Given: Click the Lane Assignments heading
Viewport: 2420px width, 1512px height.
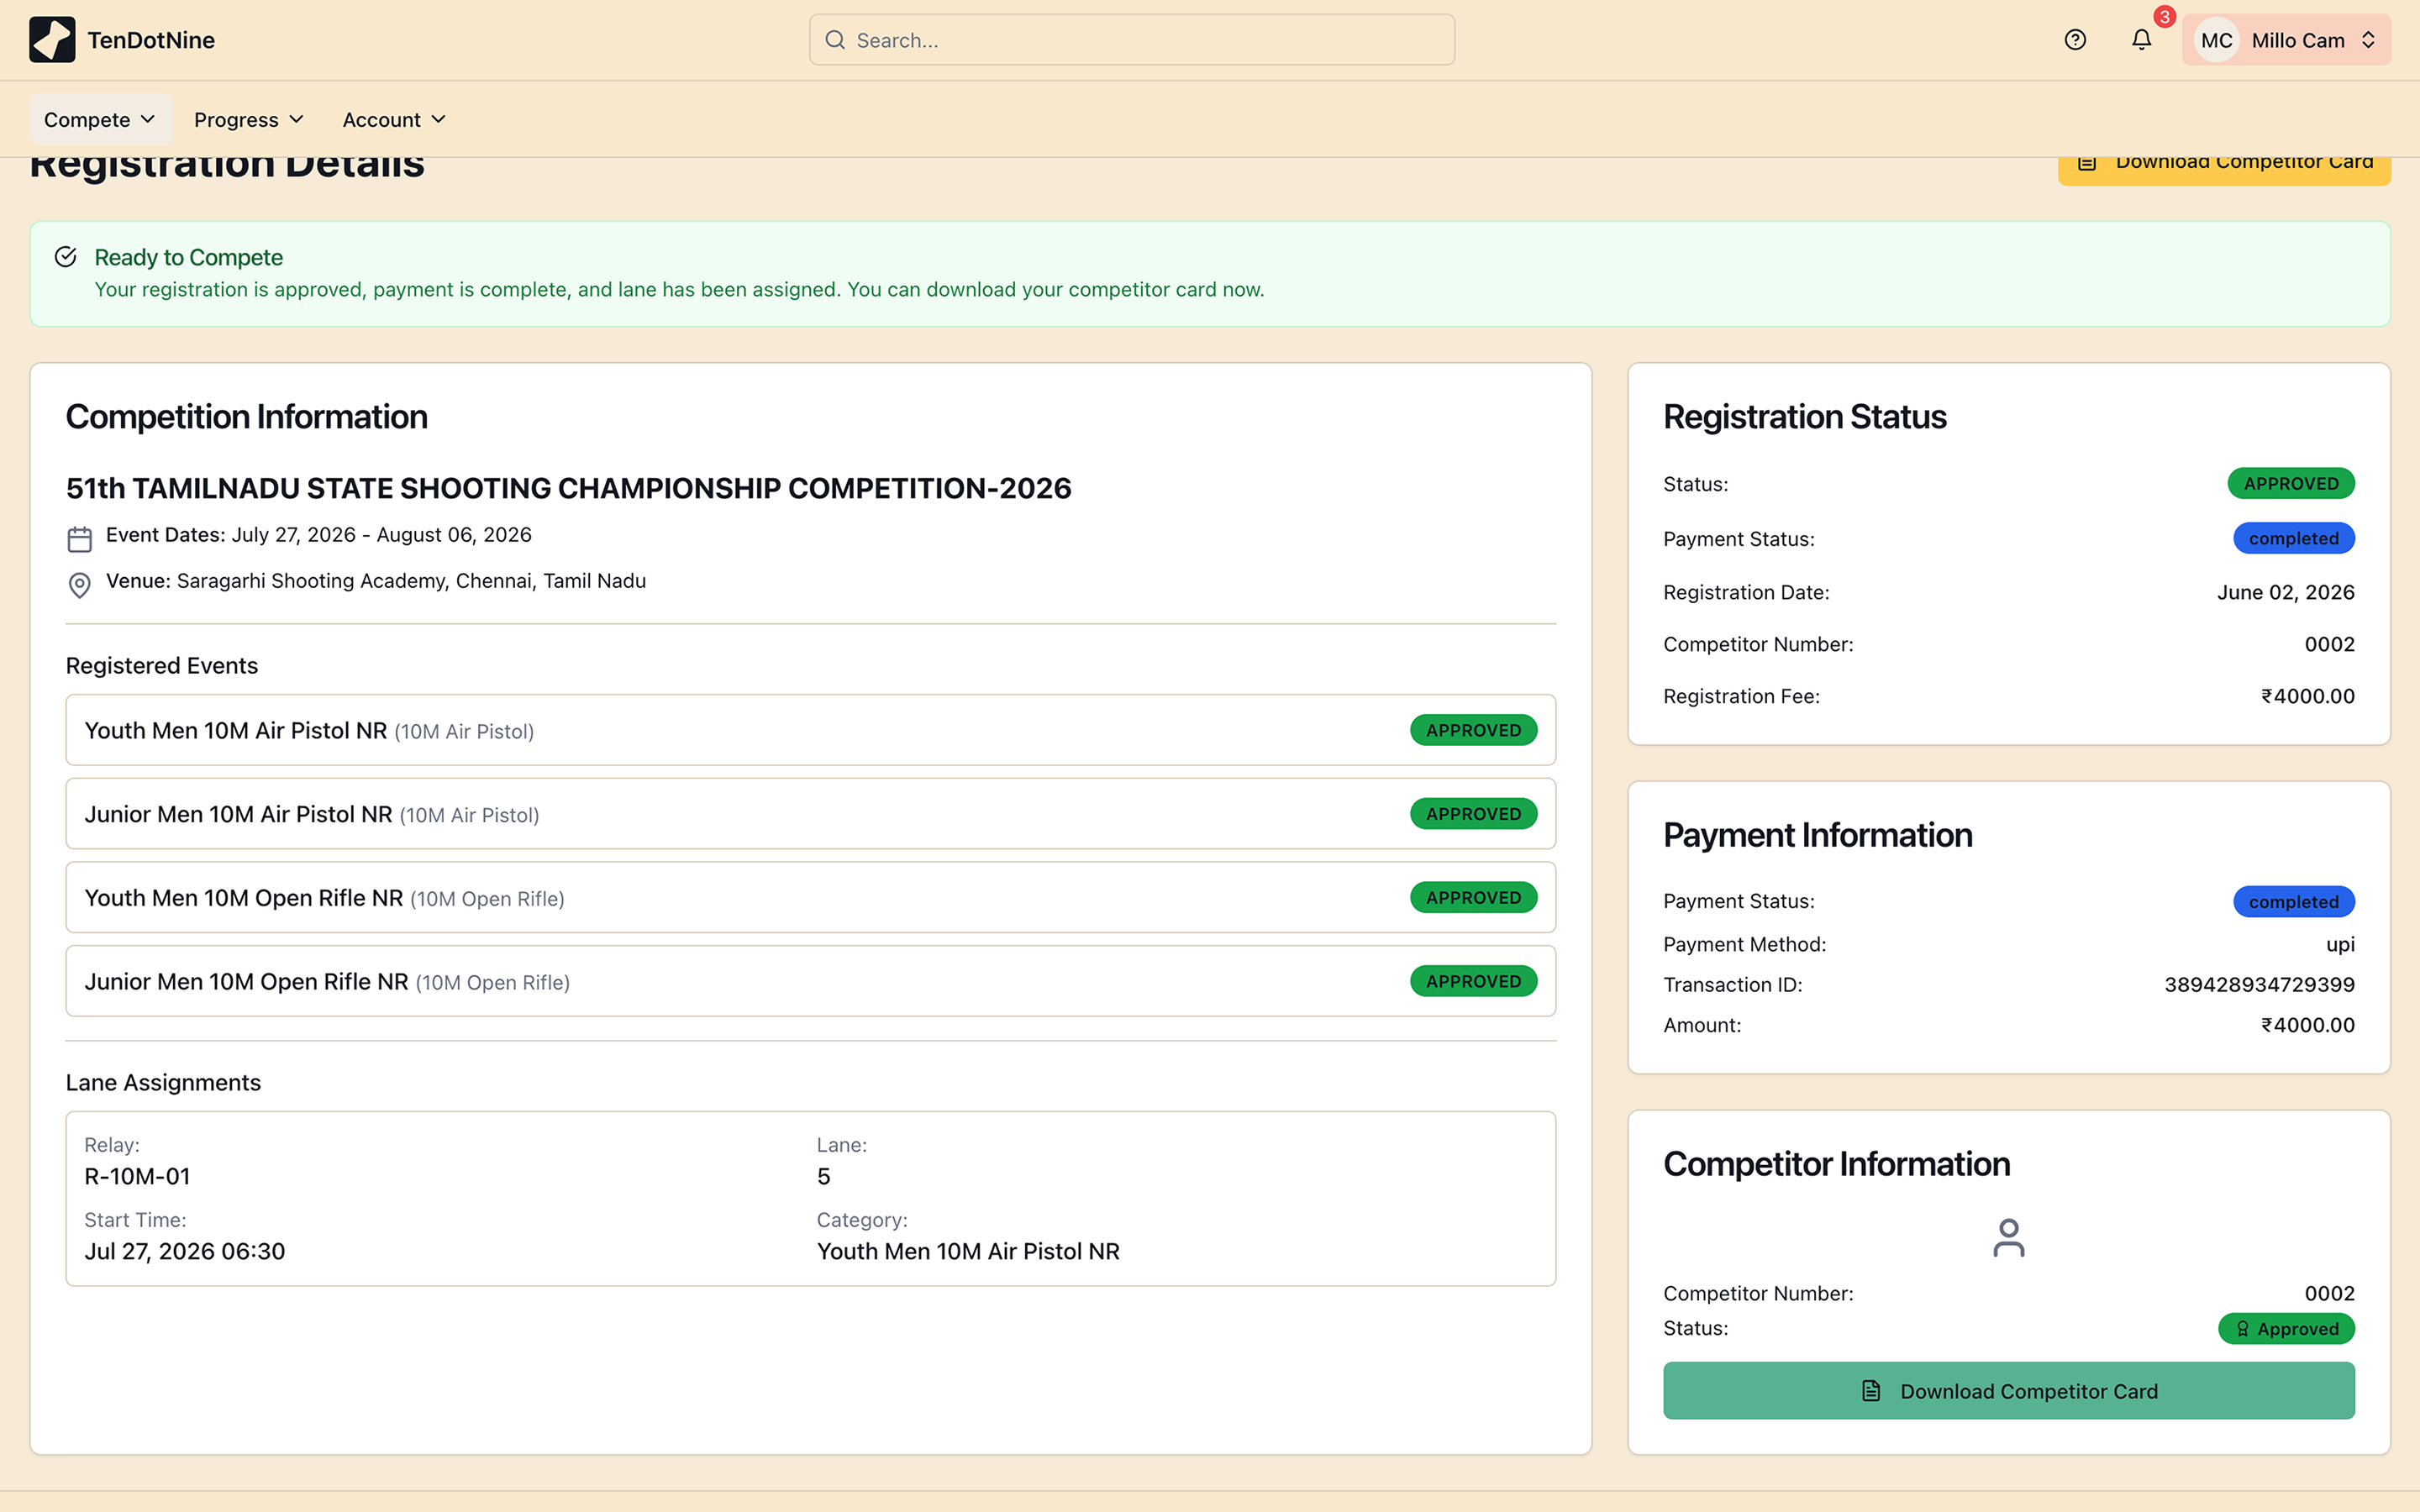Looking at the screenshot, I should point(163,1083).
